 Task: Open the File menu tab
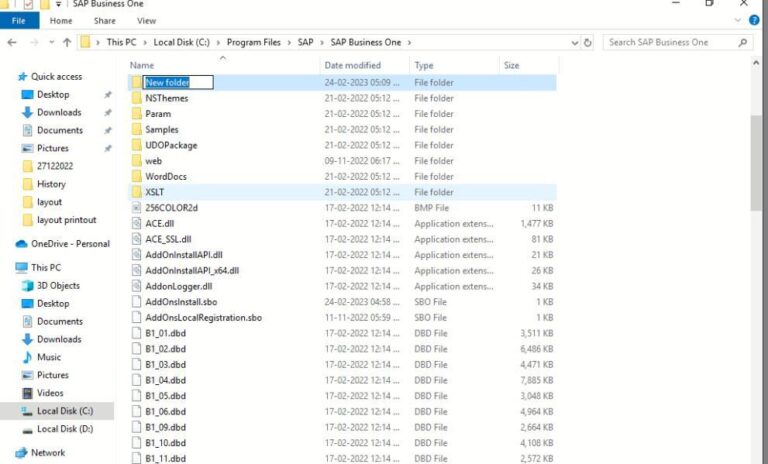pyautogui.click(x=19, y=21)
